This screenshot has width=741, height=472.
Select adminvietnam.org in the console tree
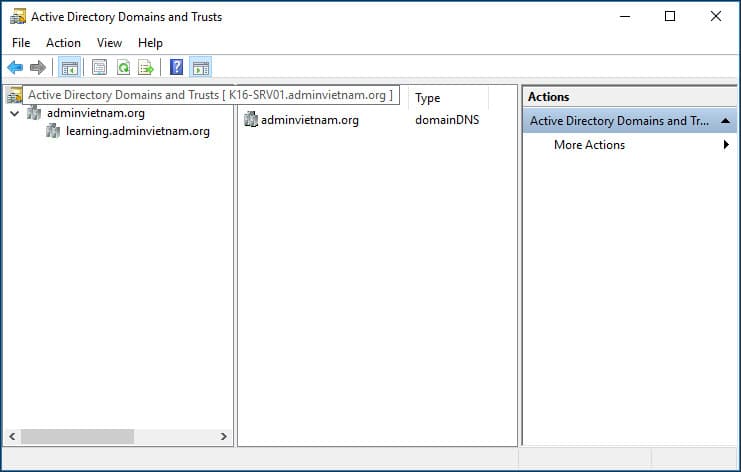coord(96,113)
